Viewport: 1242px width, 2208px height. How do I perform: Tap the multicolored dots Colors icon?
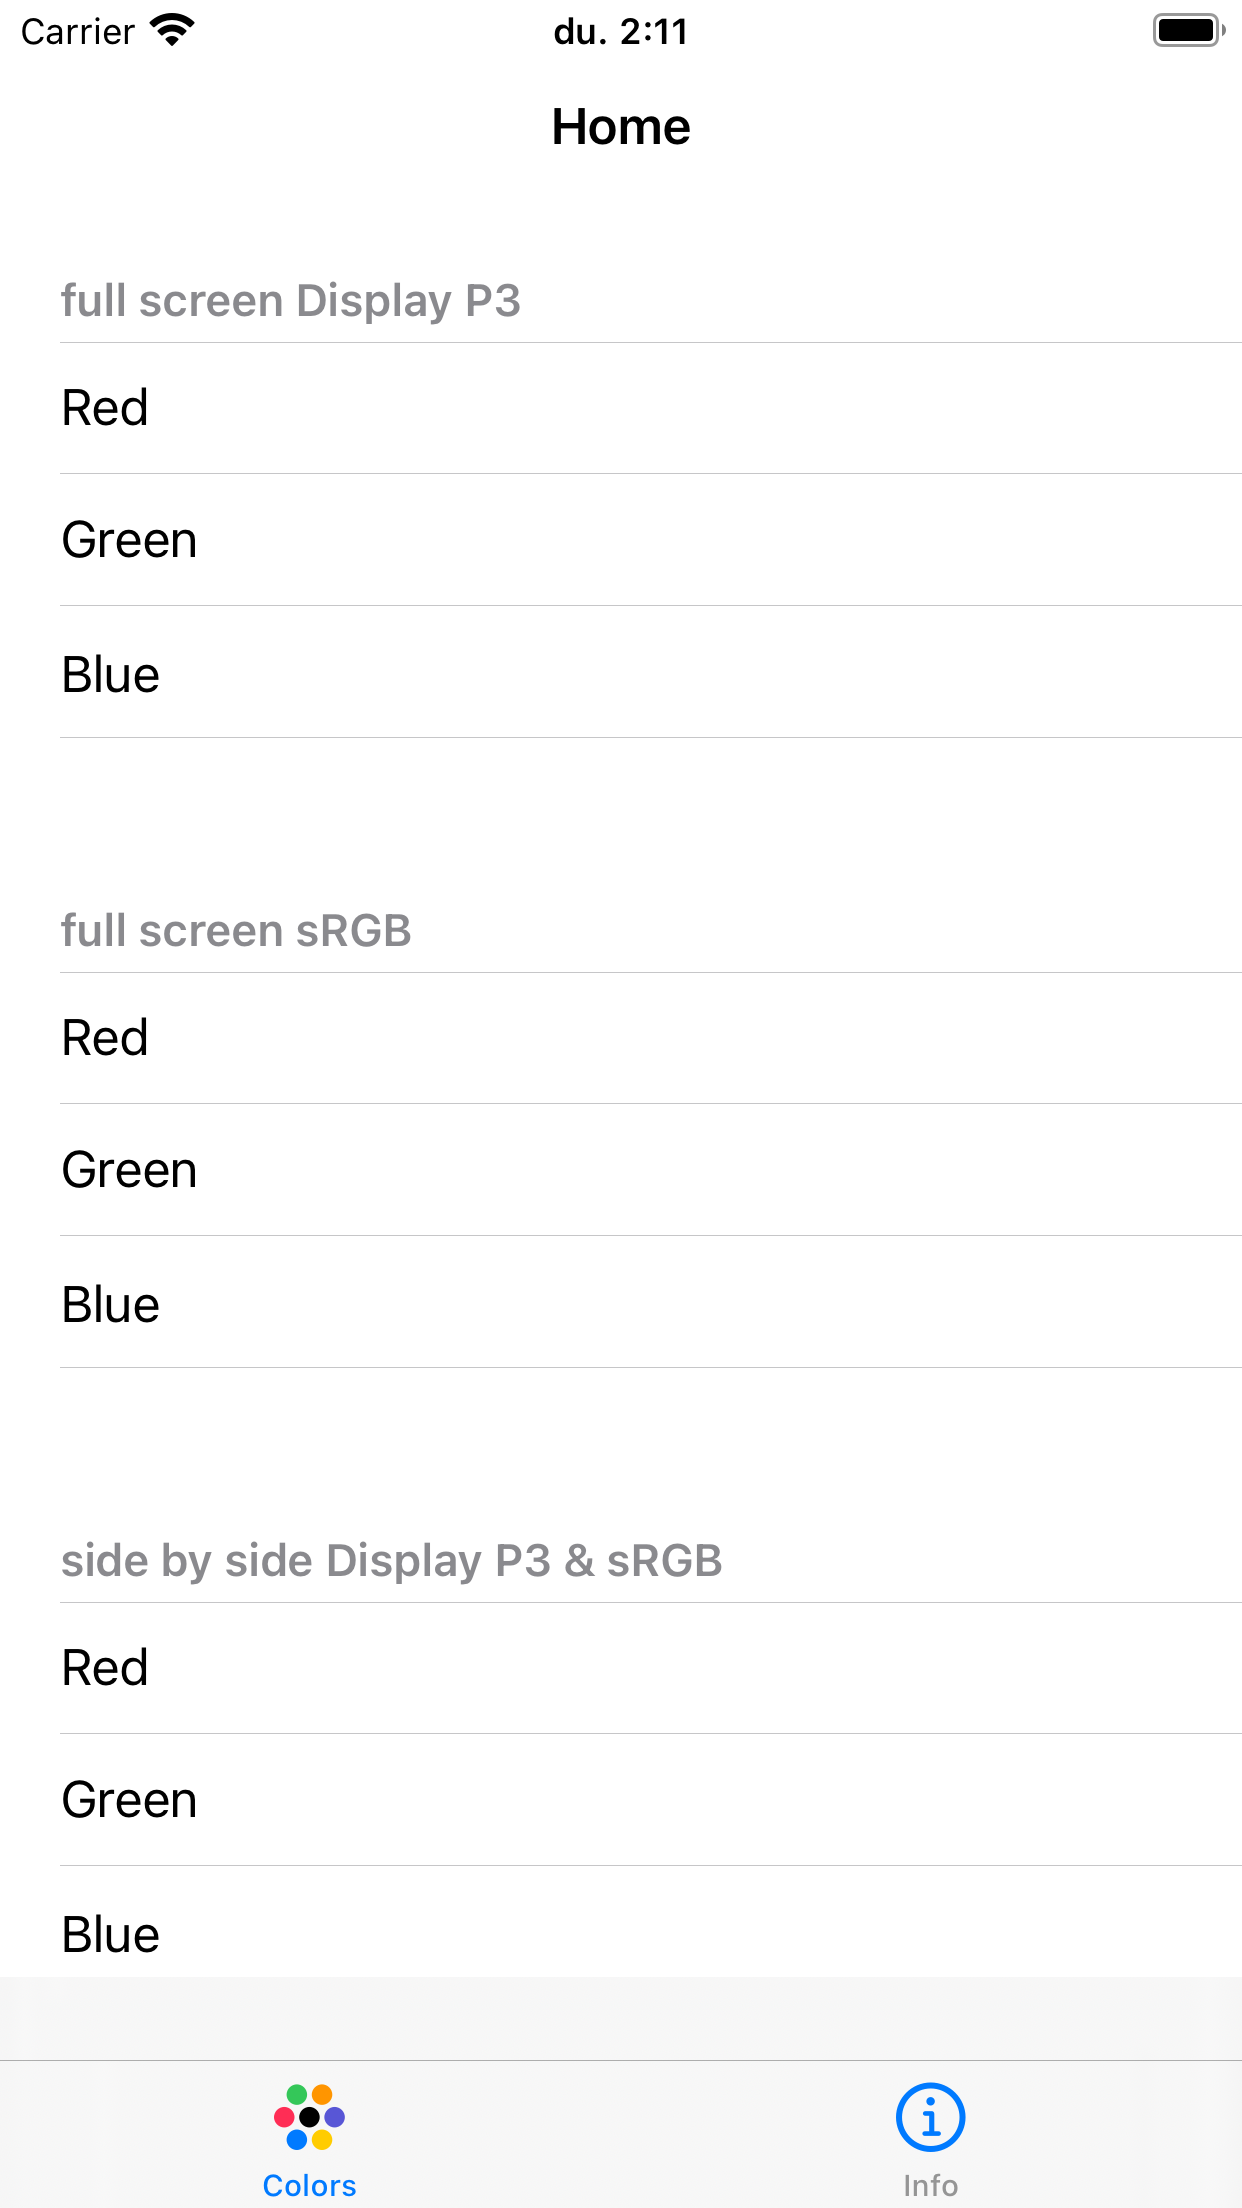309,2116
